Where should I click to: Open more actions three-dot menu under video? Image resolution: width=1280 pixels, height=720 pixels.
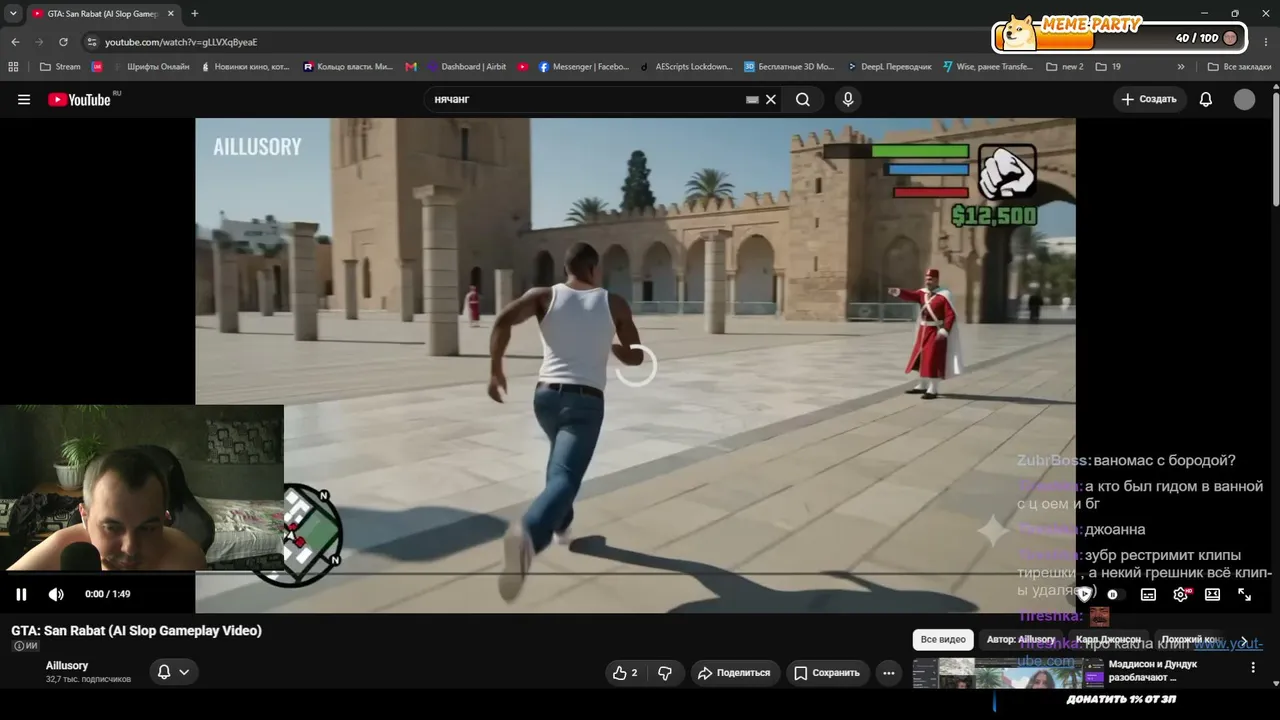coord(888,673)
